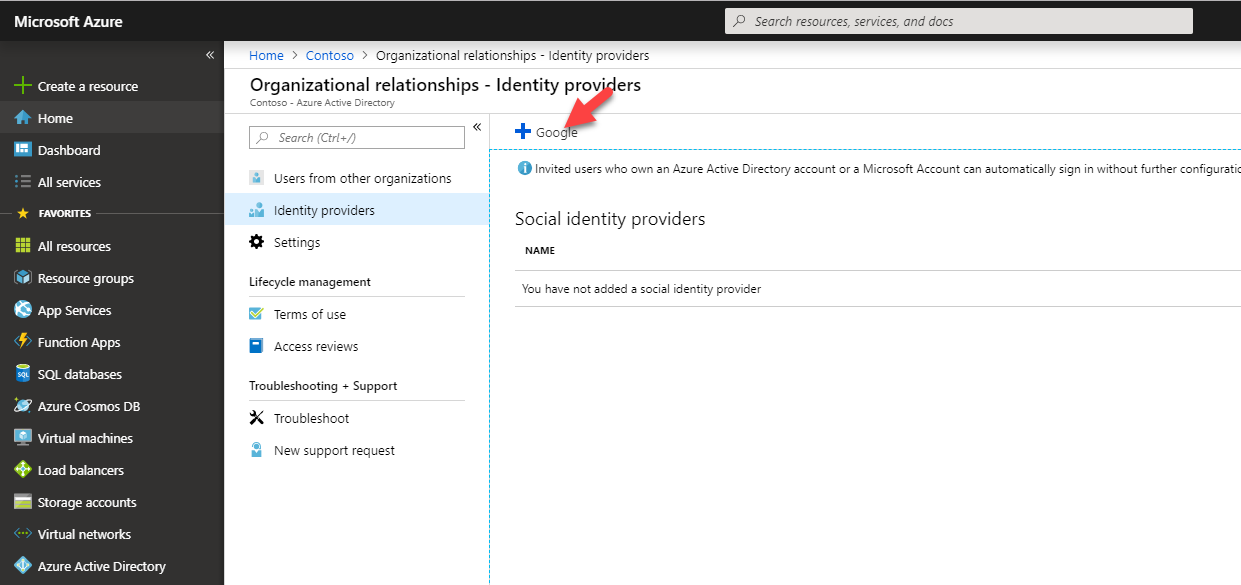Click the All services list icon
This screenshot has width=1241, height=585.
coord(22,182)
